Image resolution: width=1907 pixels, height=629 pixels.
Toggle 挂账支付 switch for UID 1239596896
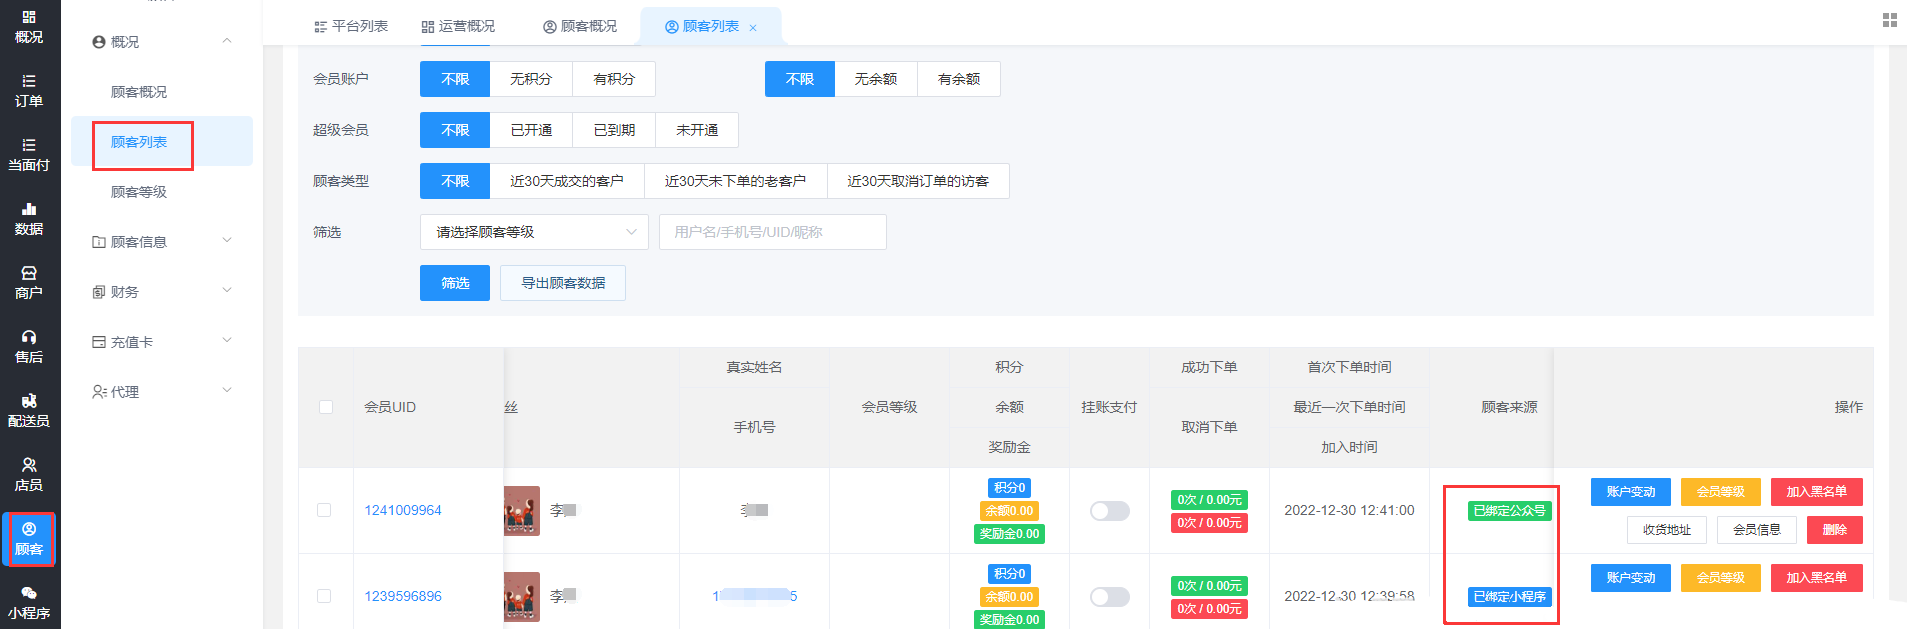(1110, 597)
